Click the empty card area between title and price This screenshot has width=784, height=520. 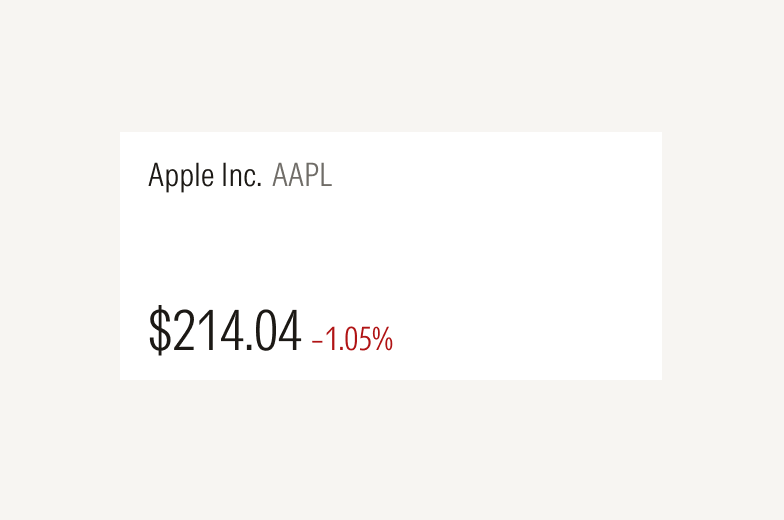point(390,245)
